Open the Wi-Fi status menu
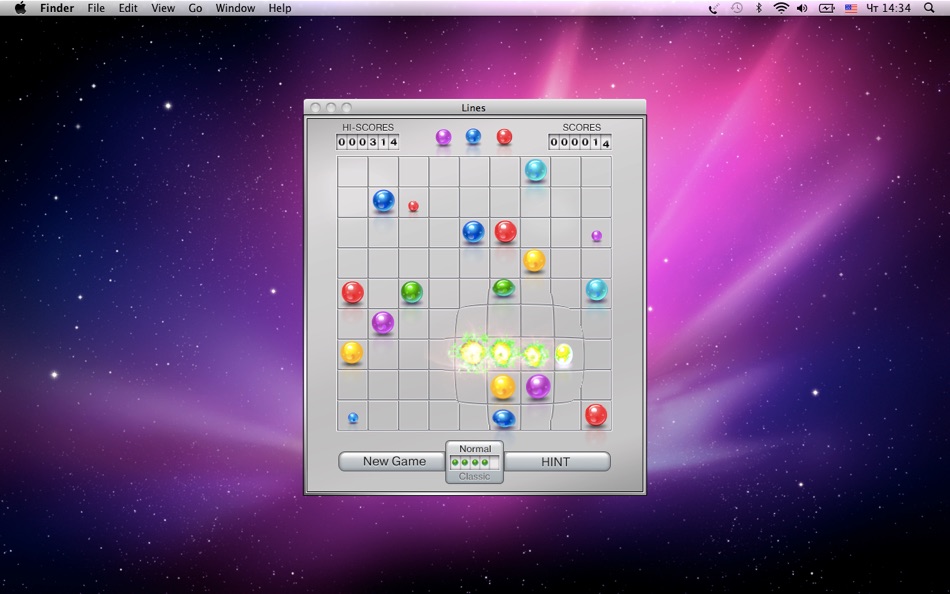Image resolution: width=950 pixels, height=594 pixels. 781,8
